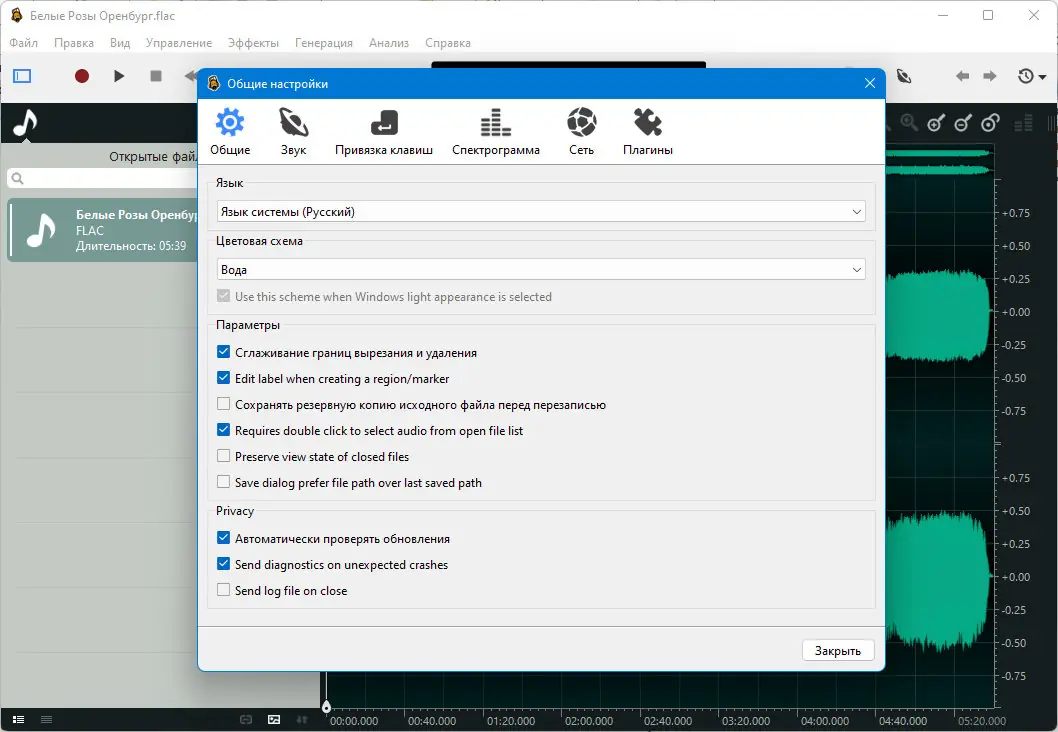Uncheck Send diagnostics on unexpected crashes
1058x732 pixels.
(223, 564)
